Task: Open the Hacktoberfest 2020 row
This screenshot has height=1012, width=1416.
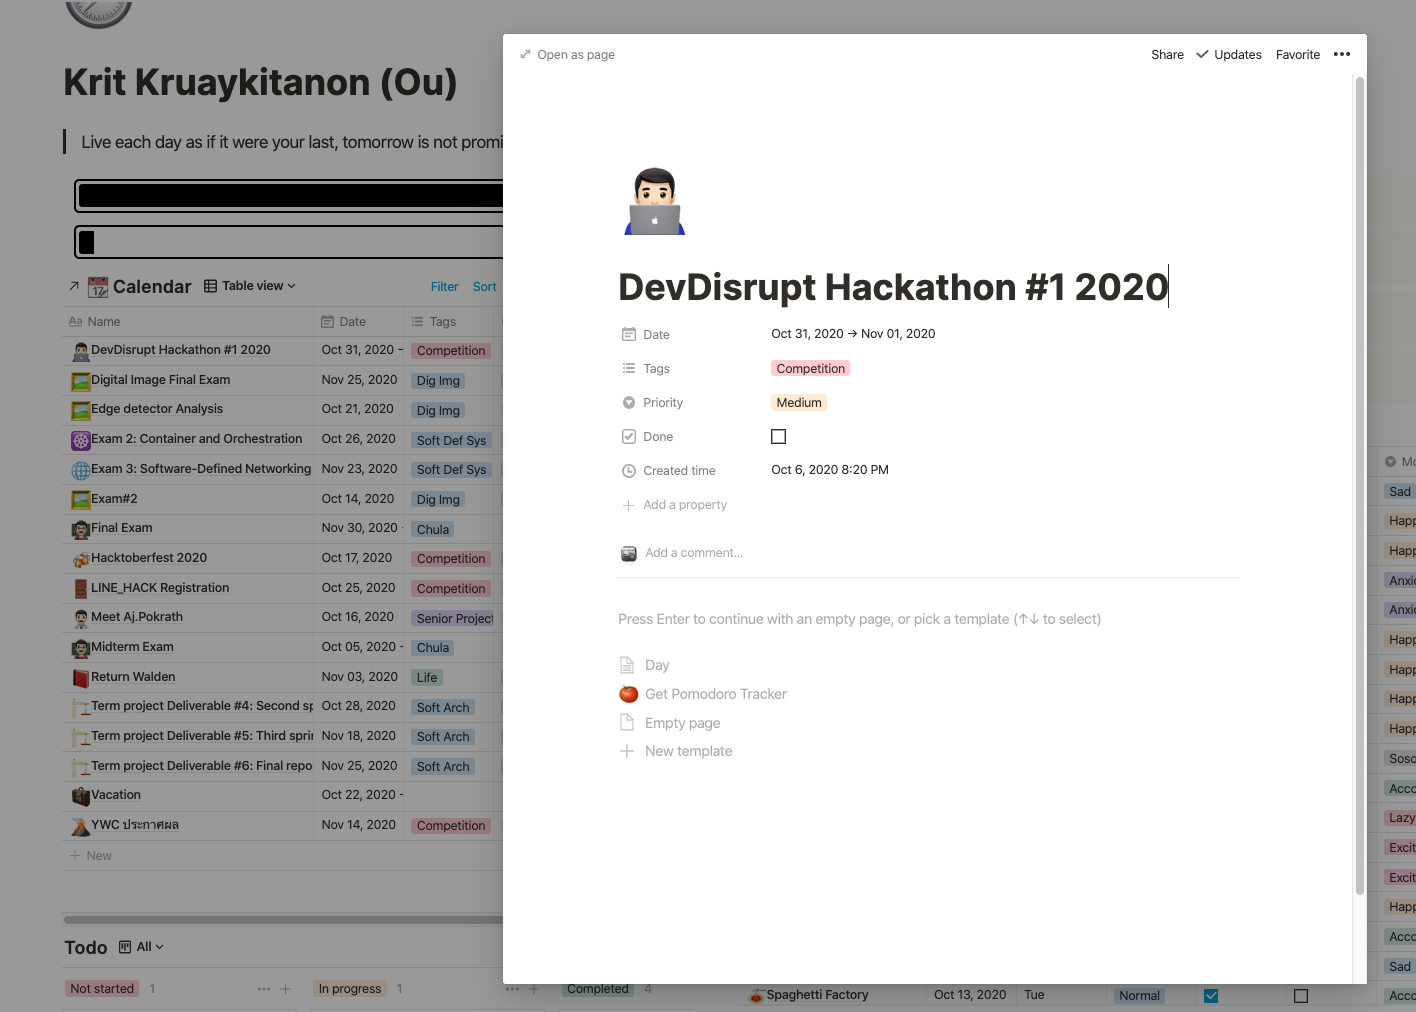Action: 149,558
